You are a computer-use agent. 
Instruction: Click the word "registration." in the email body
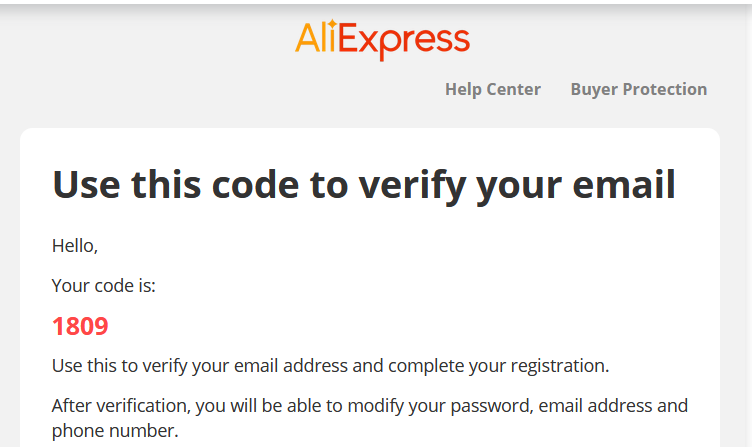[560, 366]
